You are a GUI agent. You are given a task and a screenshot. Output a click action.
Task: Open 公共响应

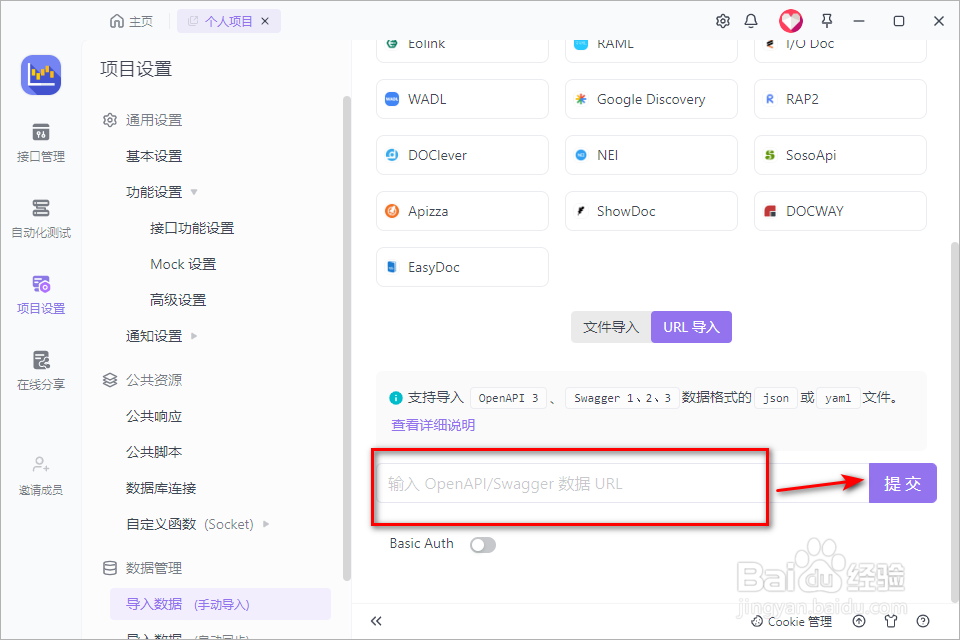[154, 416]
